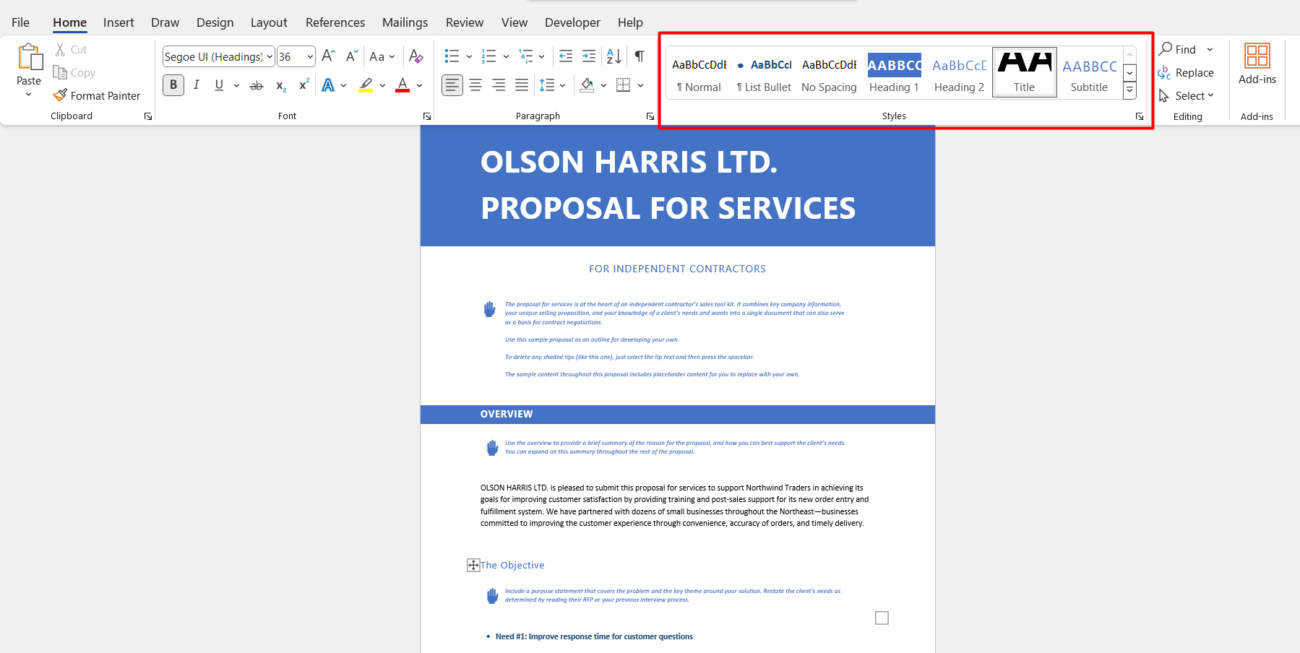Open the File menu
This screenshot has width=1300, height=653.
20,22
